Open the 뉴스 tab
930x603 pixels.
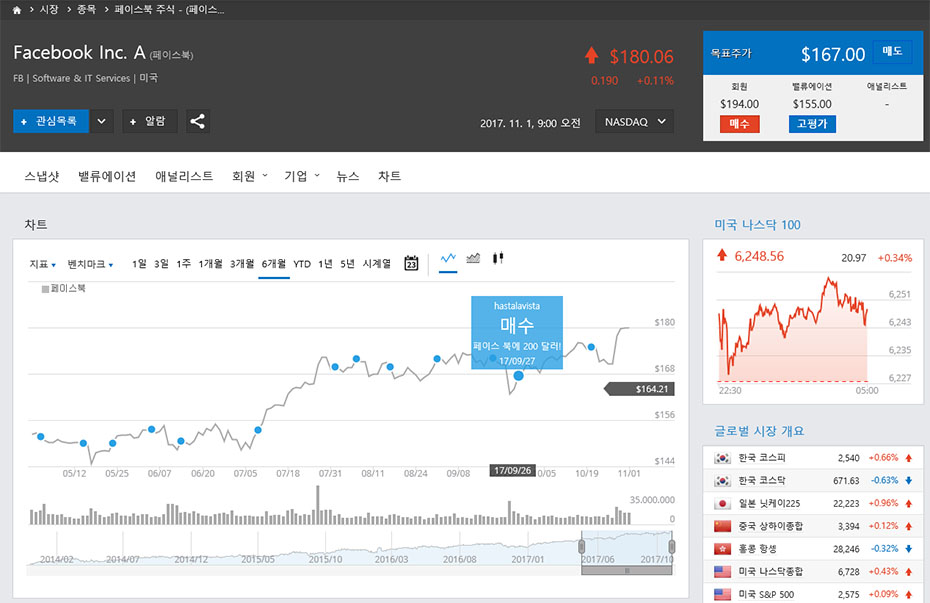click(348, 176)
